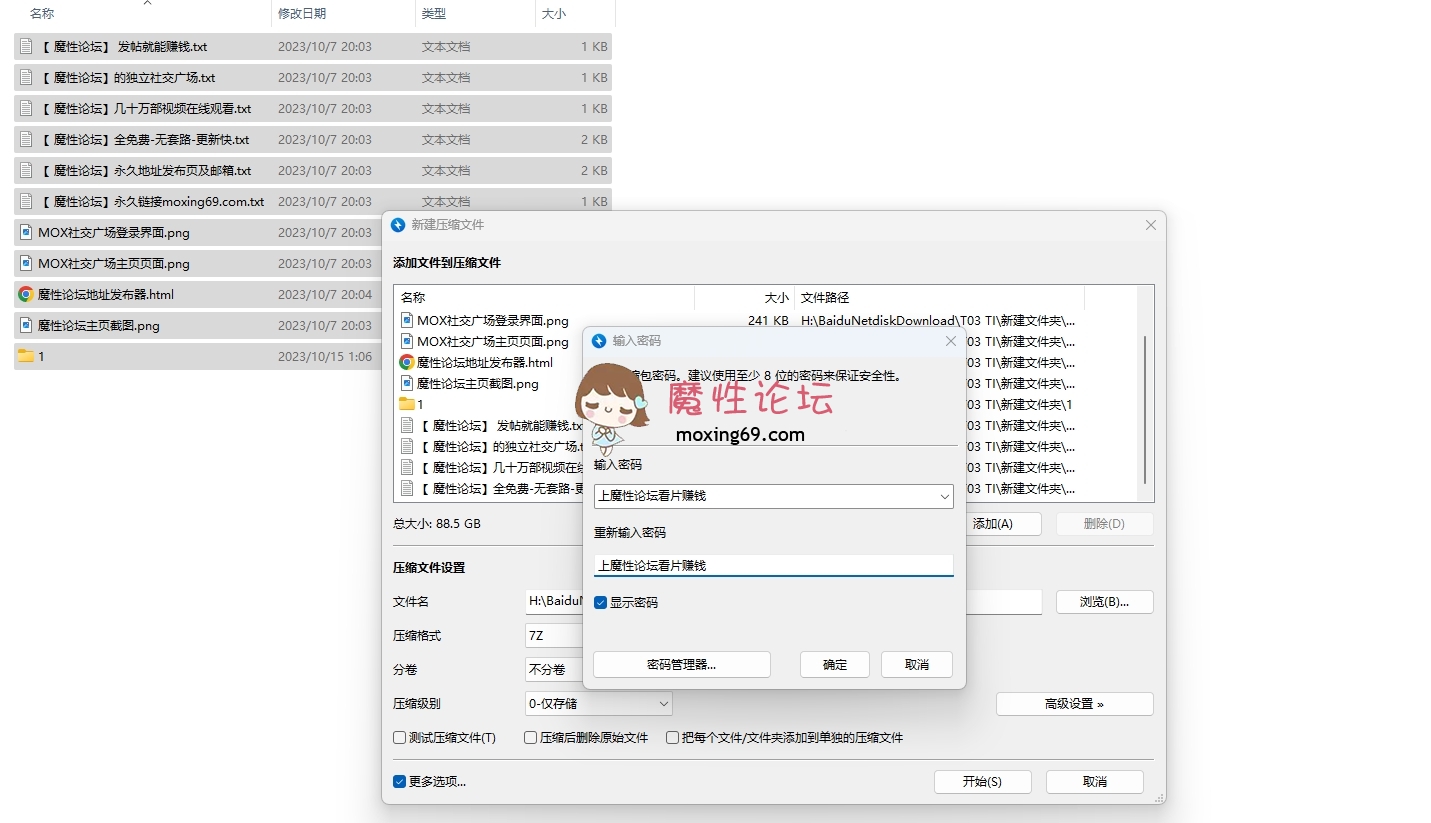
Task: Click the Bandizip icon in the 新建压缩文件 title bar
Action: [398, 225]
